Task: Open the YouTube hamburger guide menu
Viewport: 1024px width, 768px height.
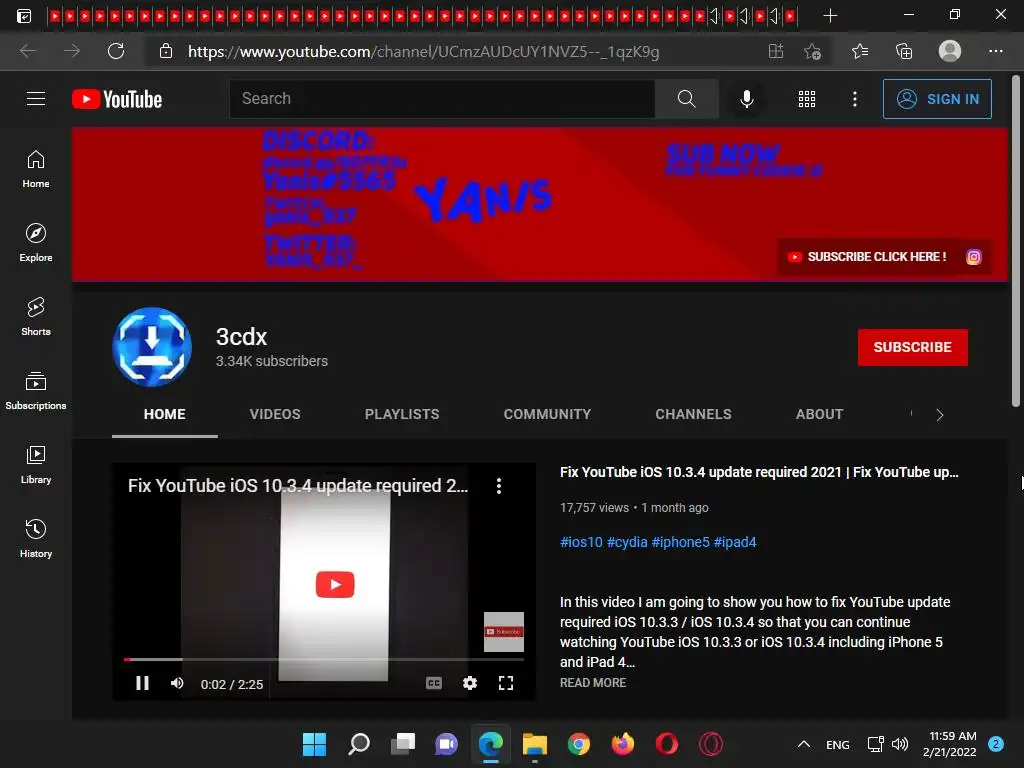Action: (36, 99)
